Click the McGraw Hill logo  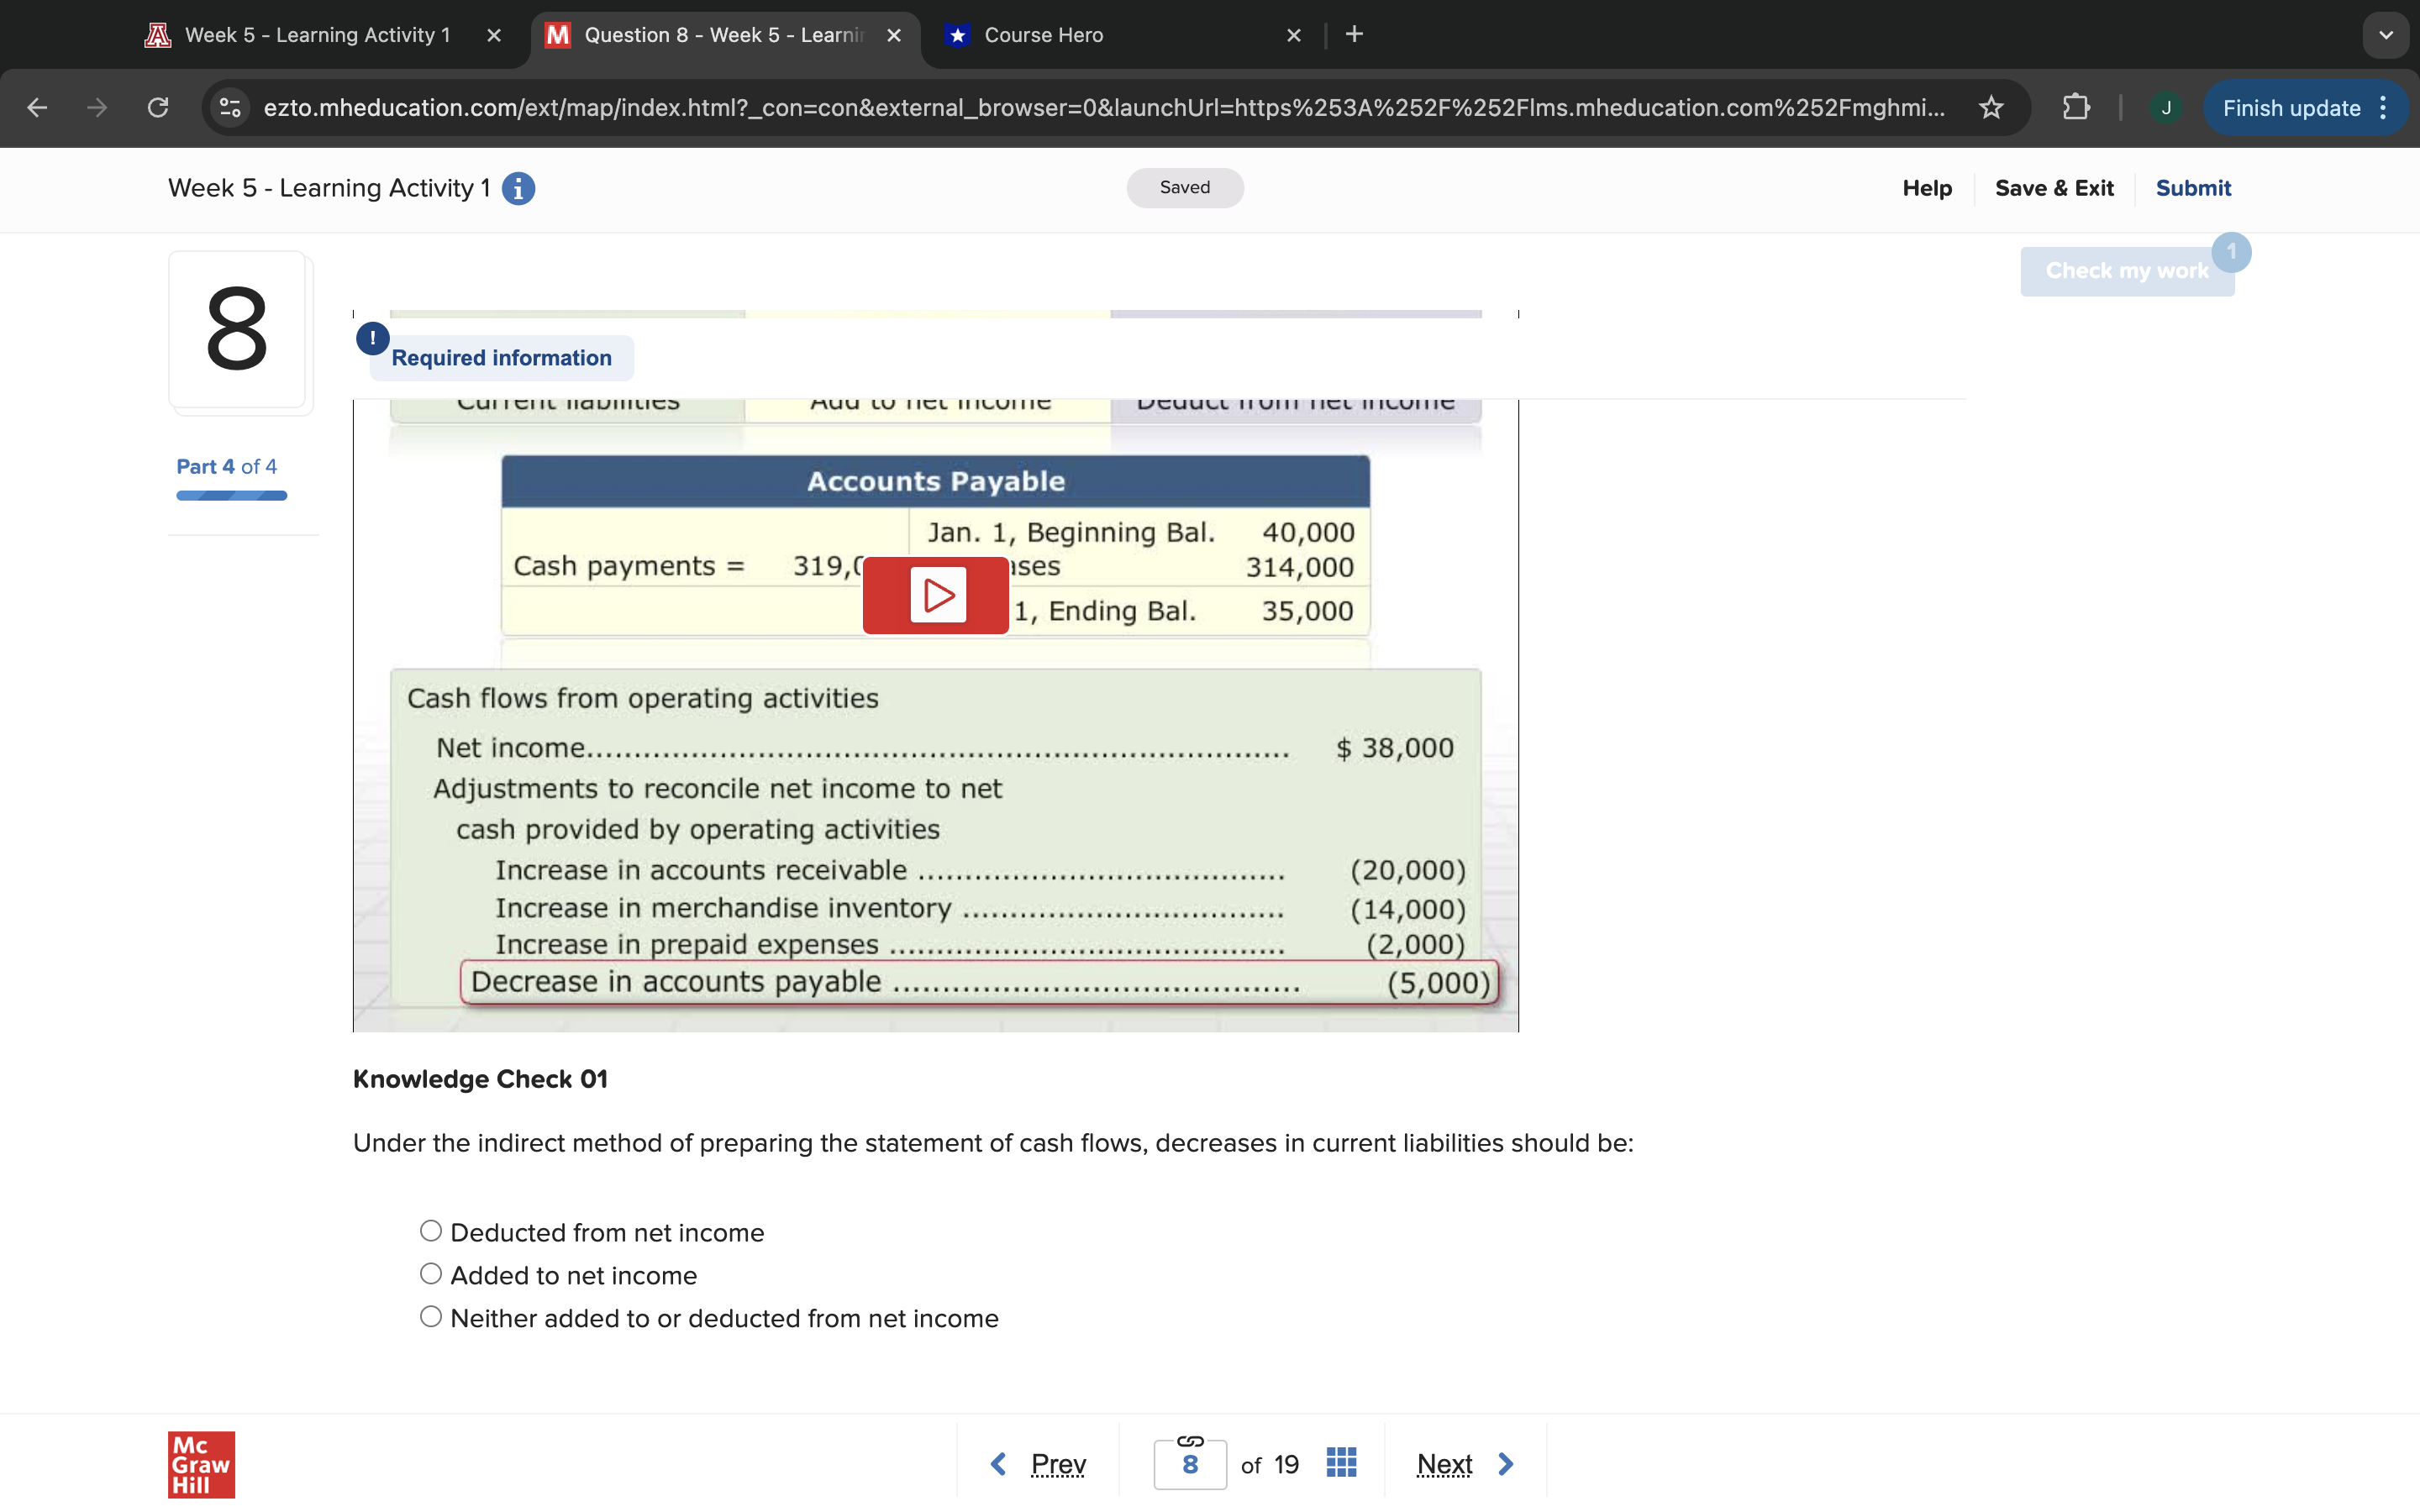click(x=201, y=1463)
